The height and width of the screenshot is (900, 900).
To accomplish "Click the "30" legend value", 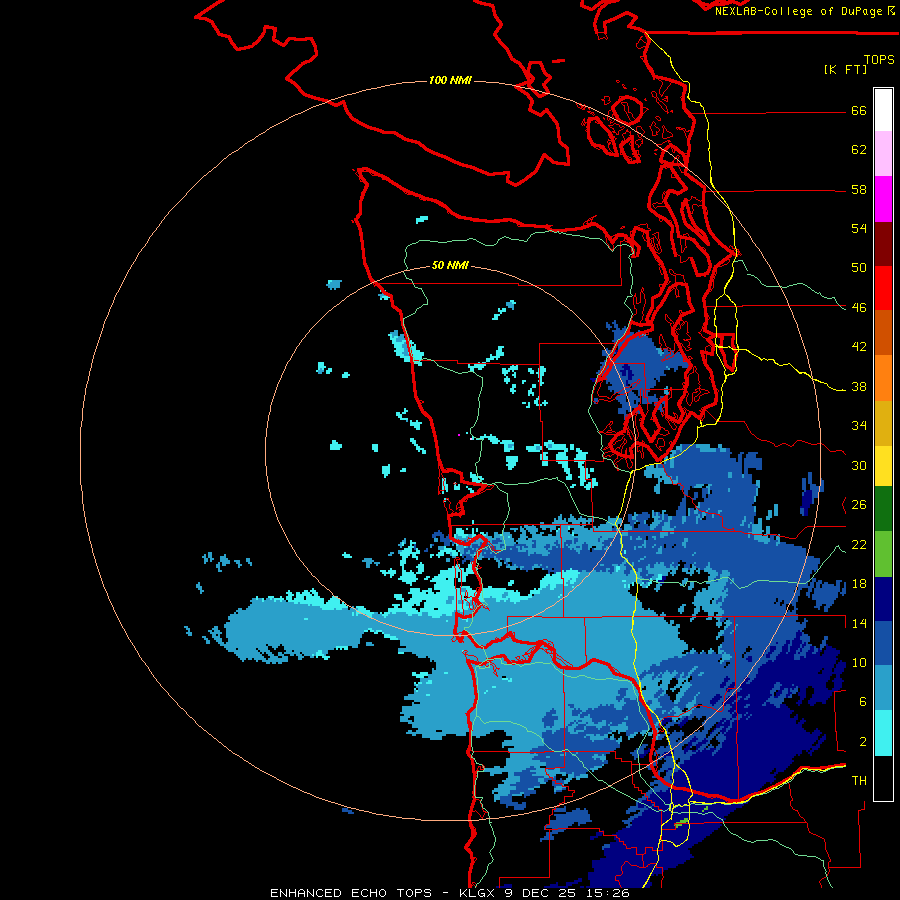I will [859, 465].
